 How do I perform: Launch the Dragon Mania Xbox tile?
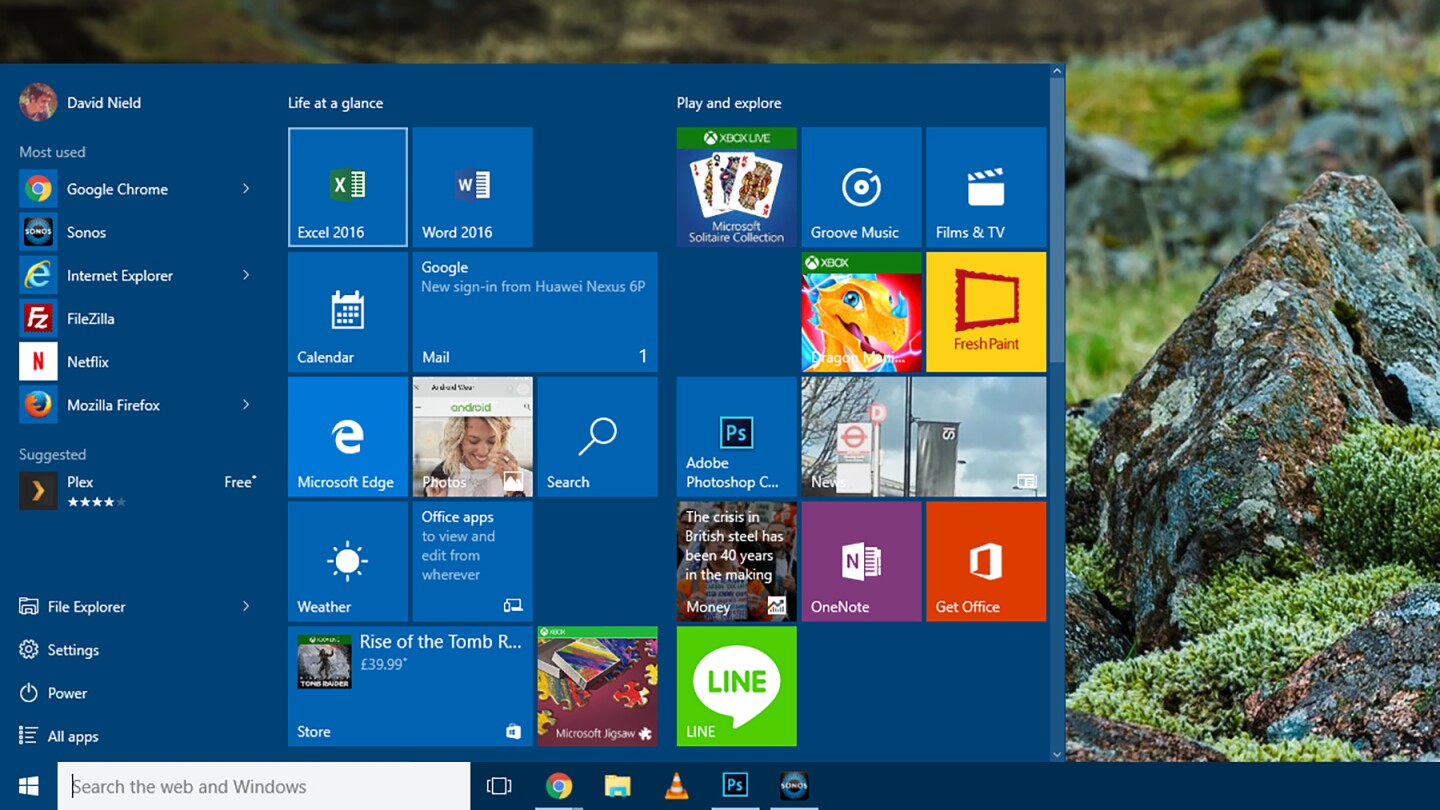click(862, 312)
